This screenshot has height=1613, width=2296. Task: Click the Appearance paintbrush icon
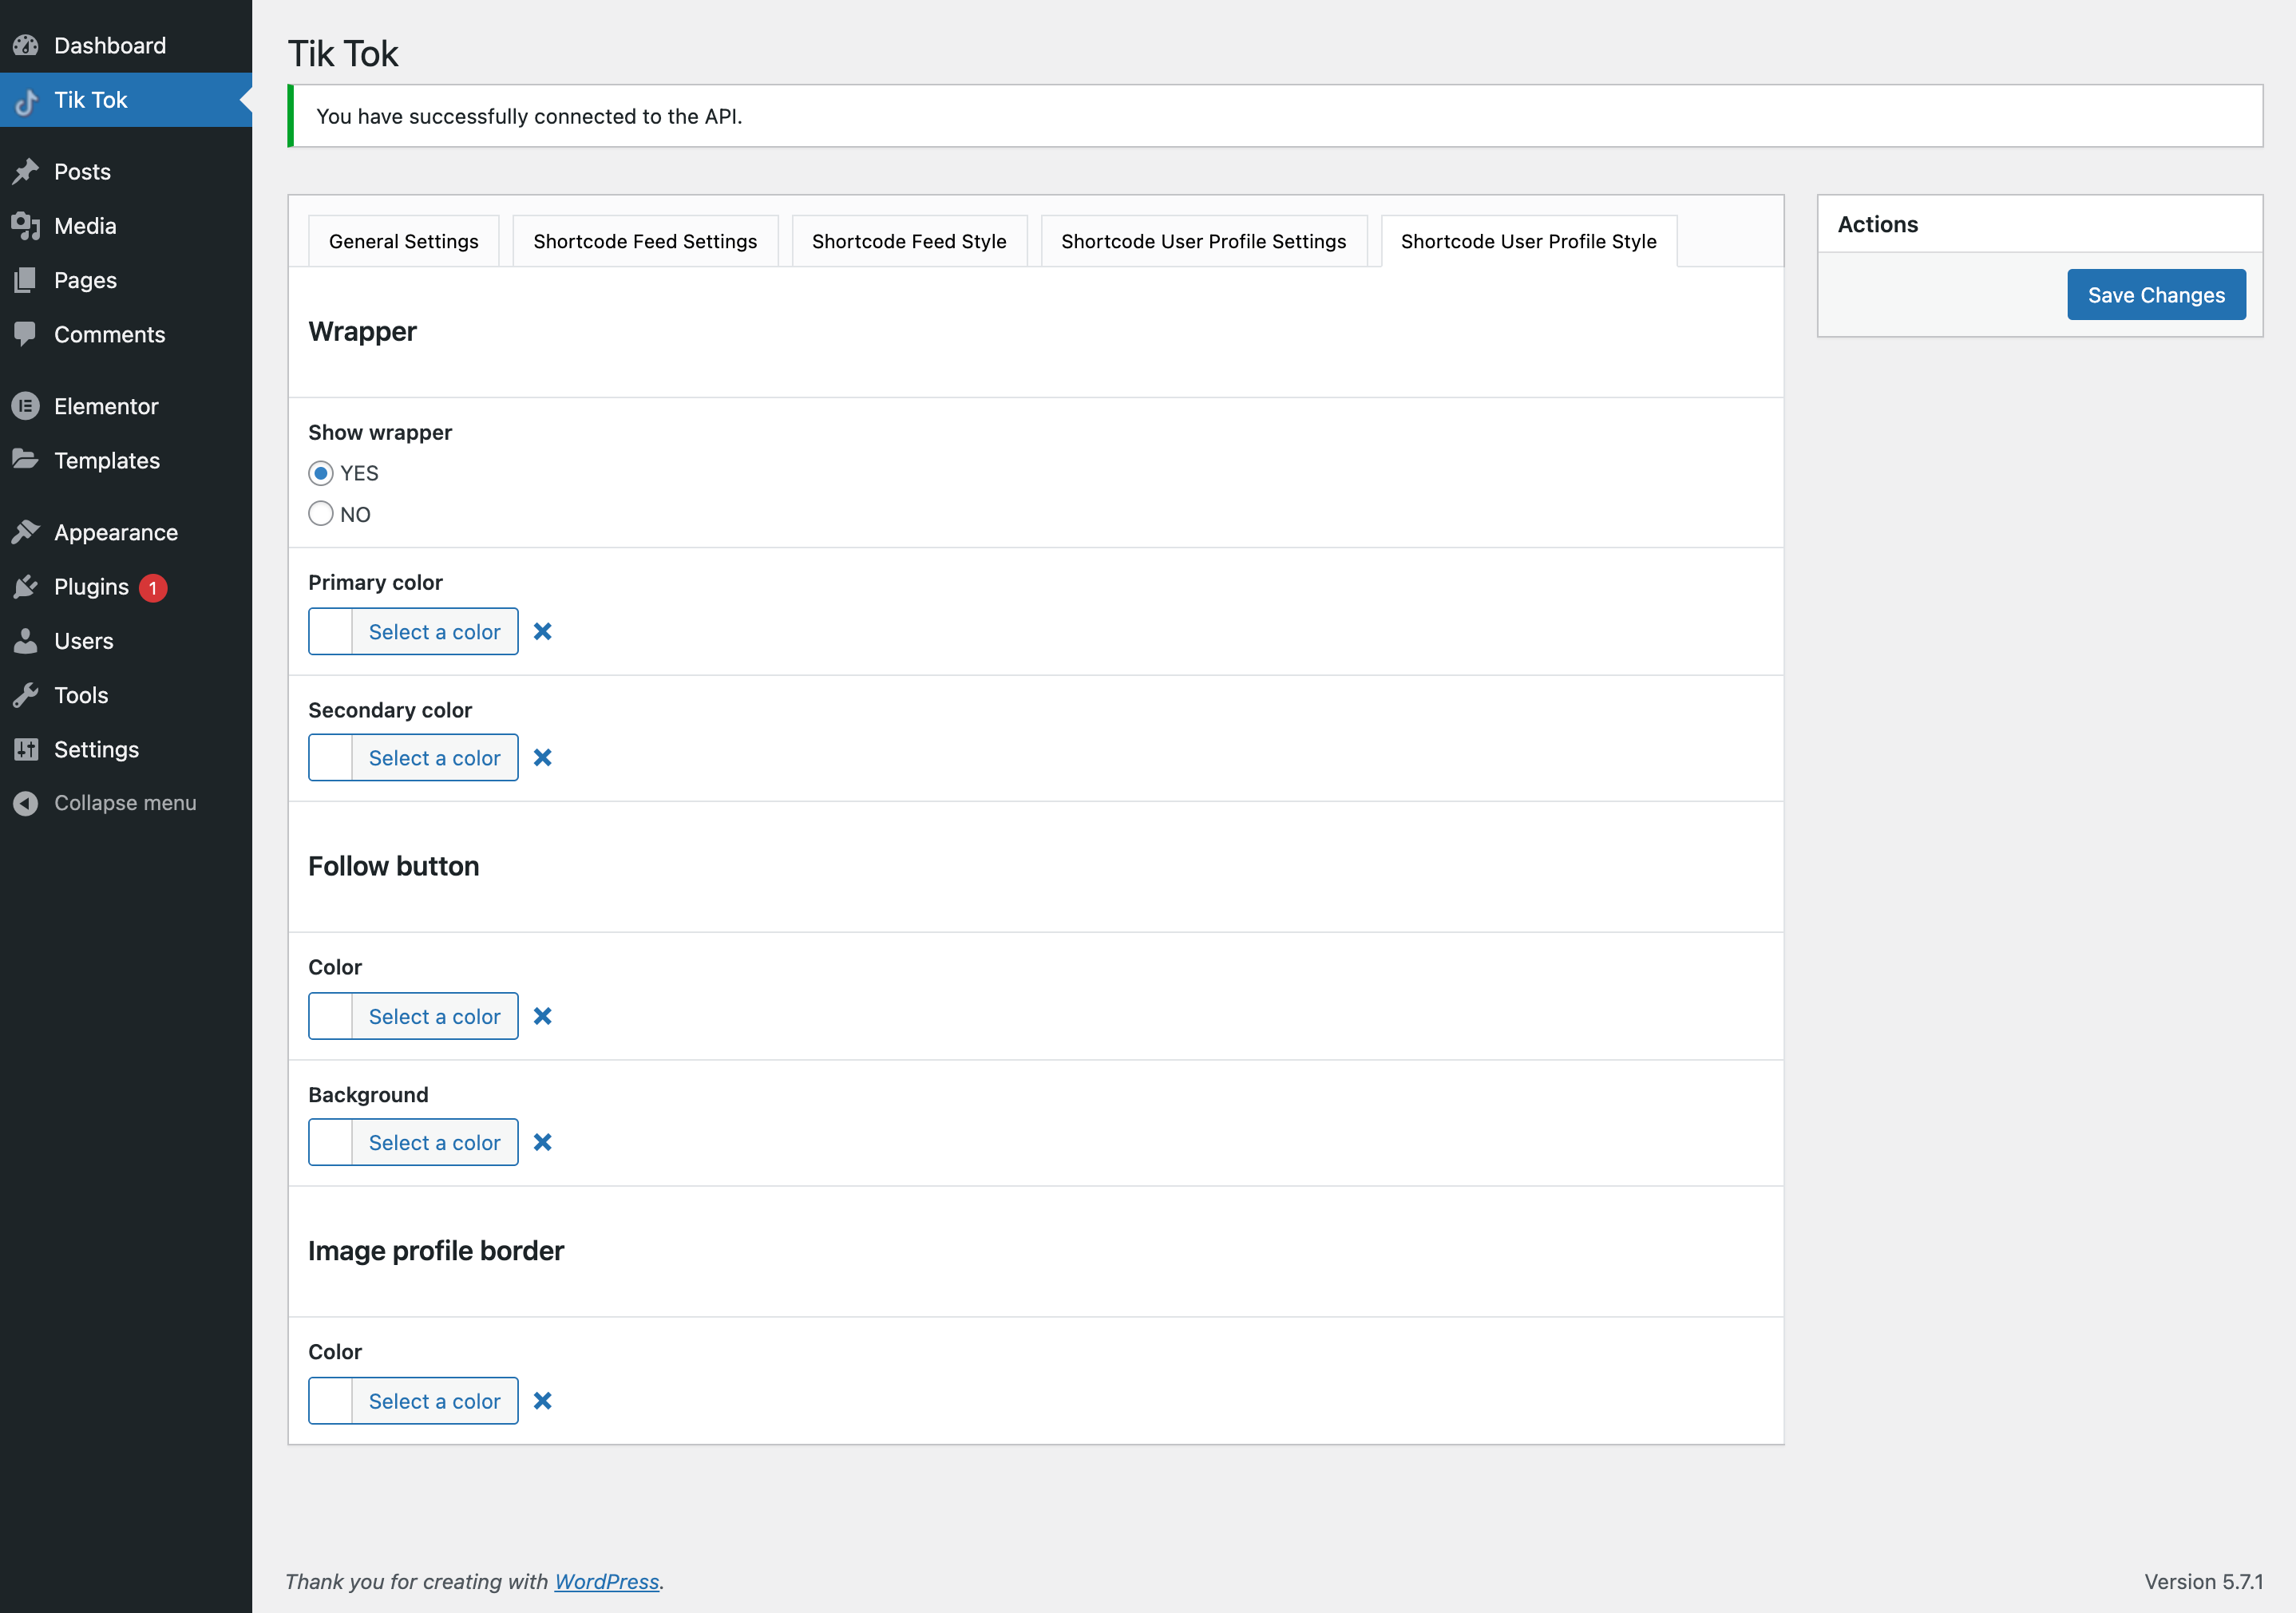pos(26,532)
